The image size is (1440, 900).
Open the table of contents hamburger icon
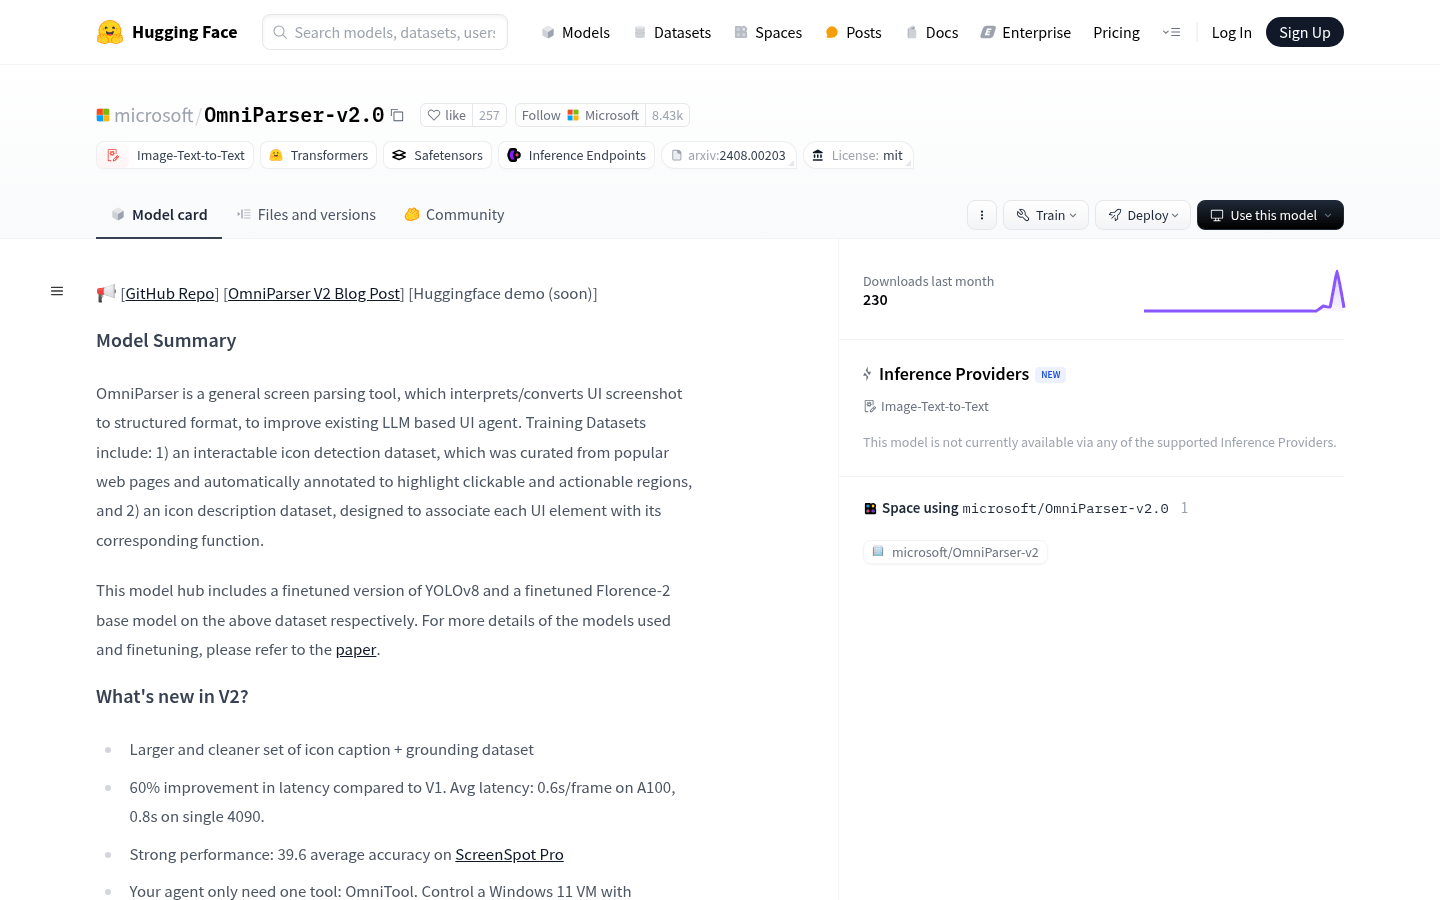[x=57, y=290]
